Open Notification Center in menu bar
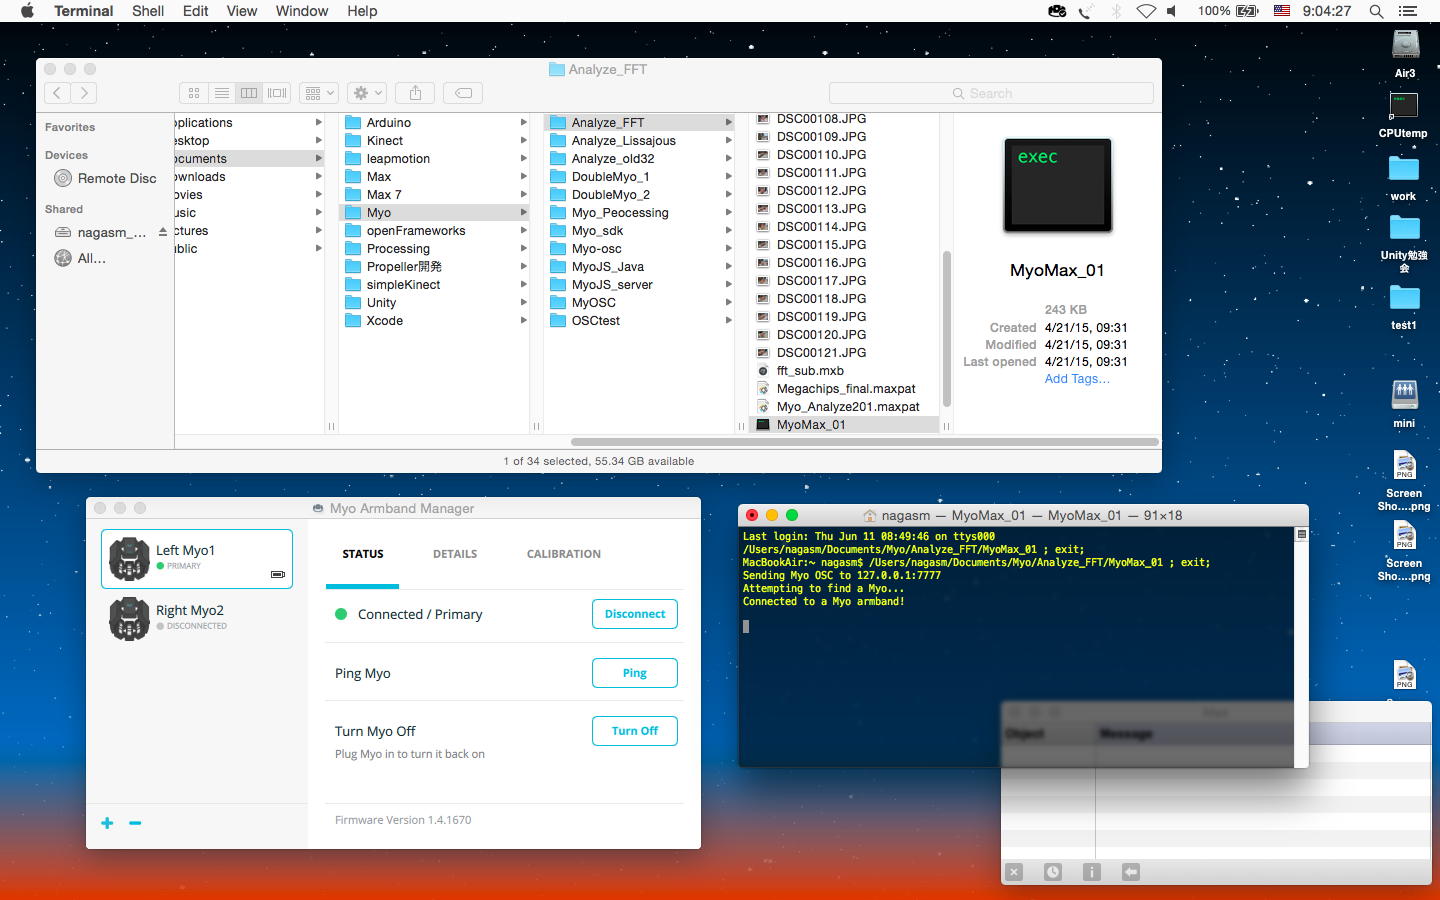The height and width of the screenshot is (900, 1440). pos(1408,11)
